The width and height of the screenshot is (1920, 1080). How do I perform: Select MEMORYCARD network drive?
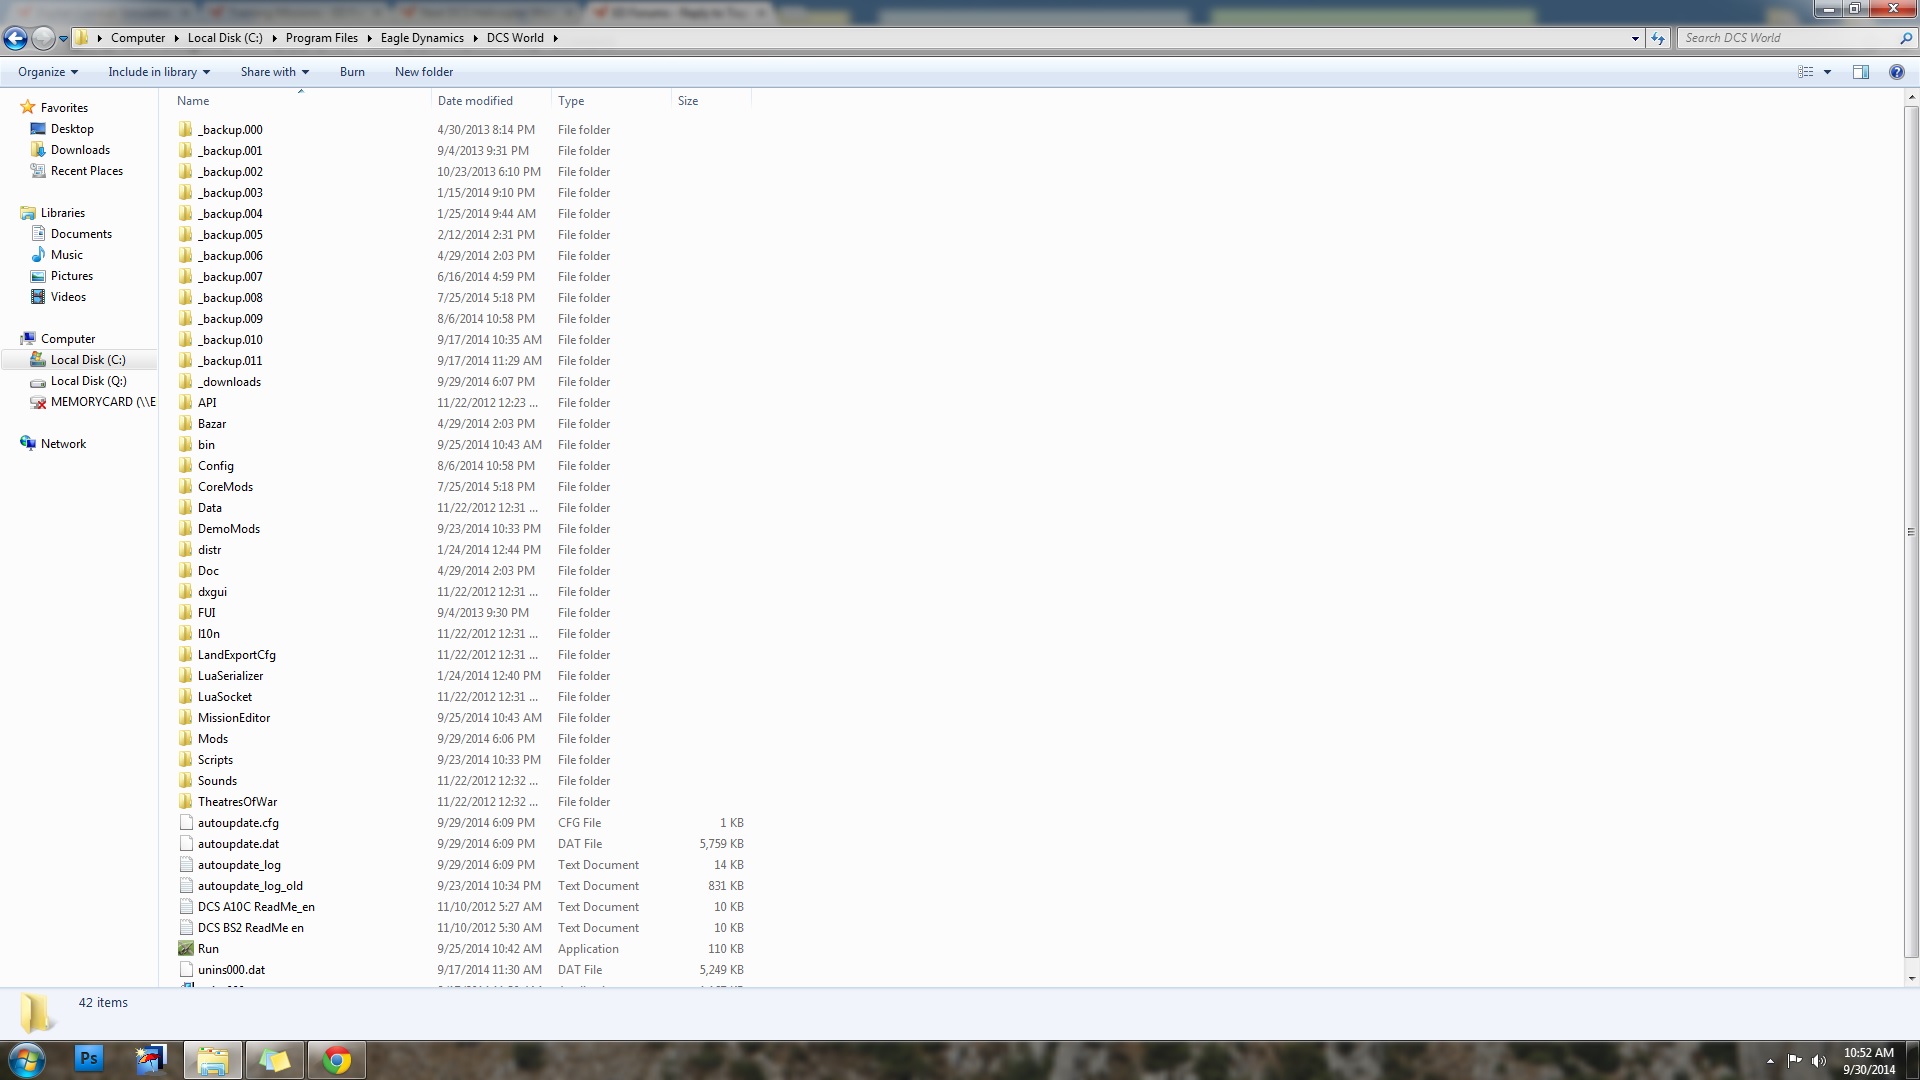point(103,402)
